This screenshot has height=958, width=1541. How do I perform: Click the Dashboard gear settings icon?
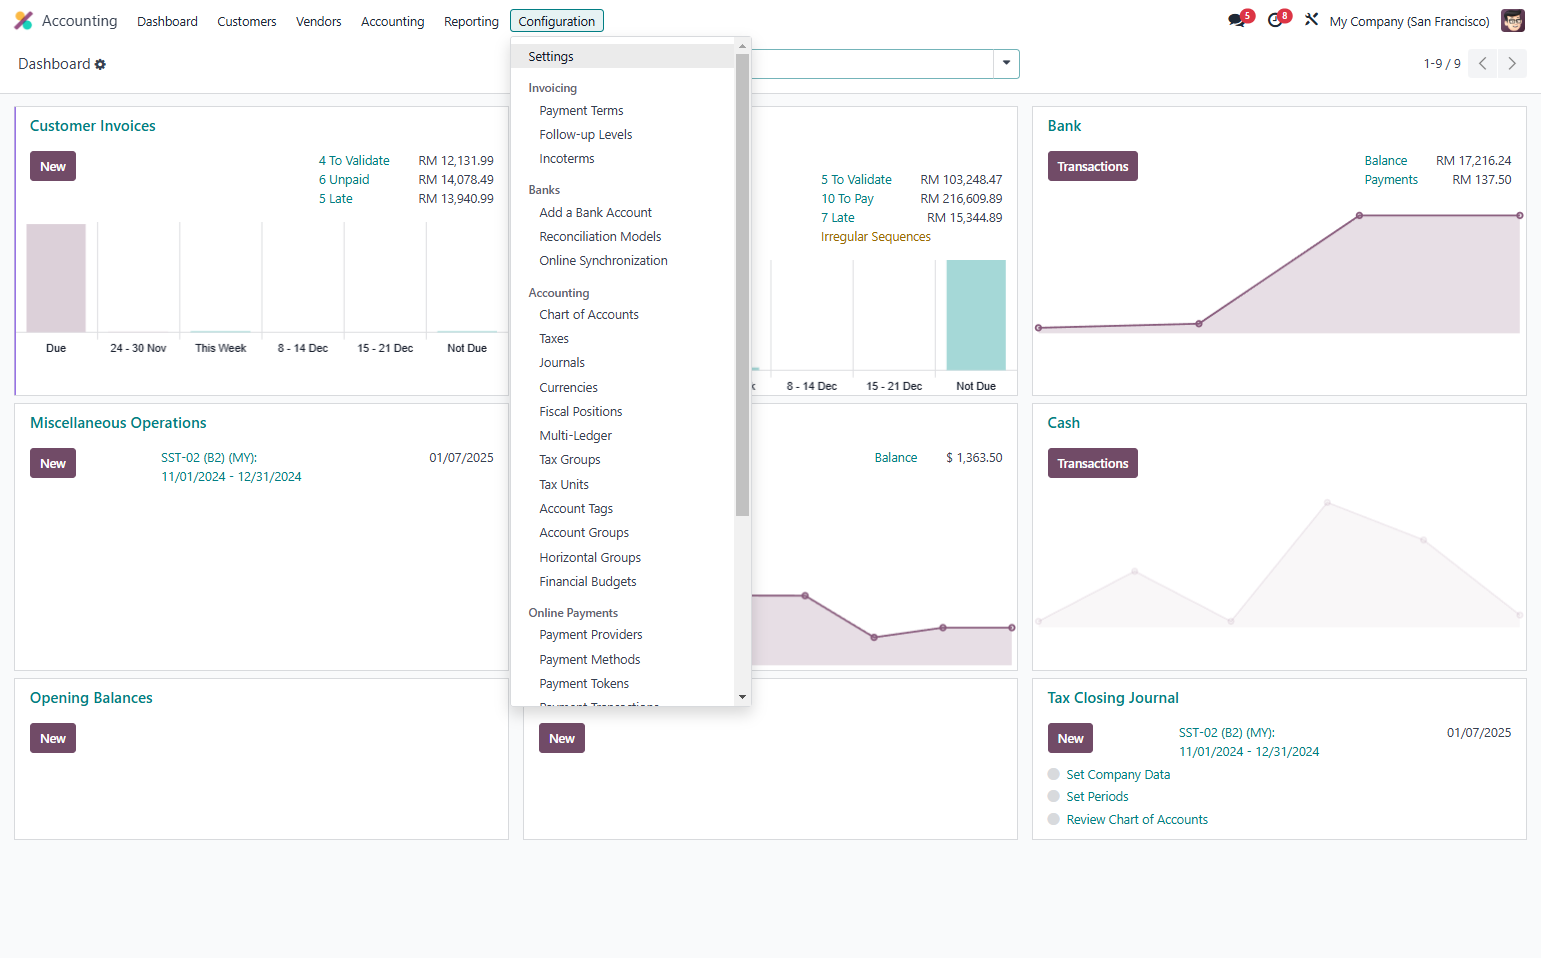100,64
